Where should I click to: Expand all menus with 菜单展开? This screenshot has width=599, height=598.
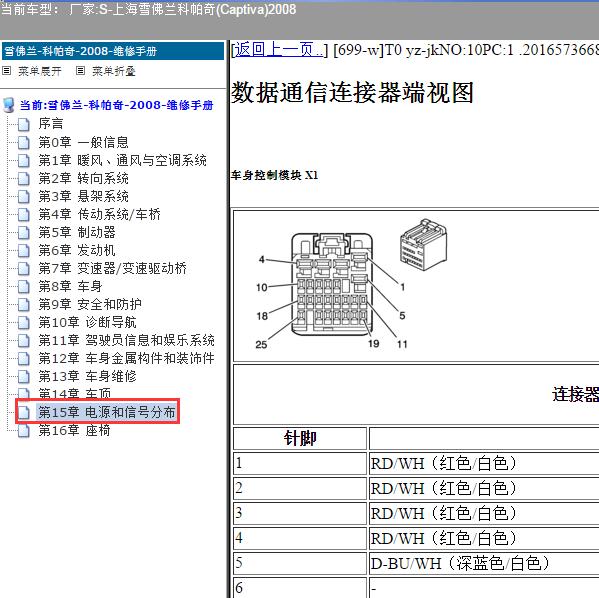tap(40, 71)
